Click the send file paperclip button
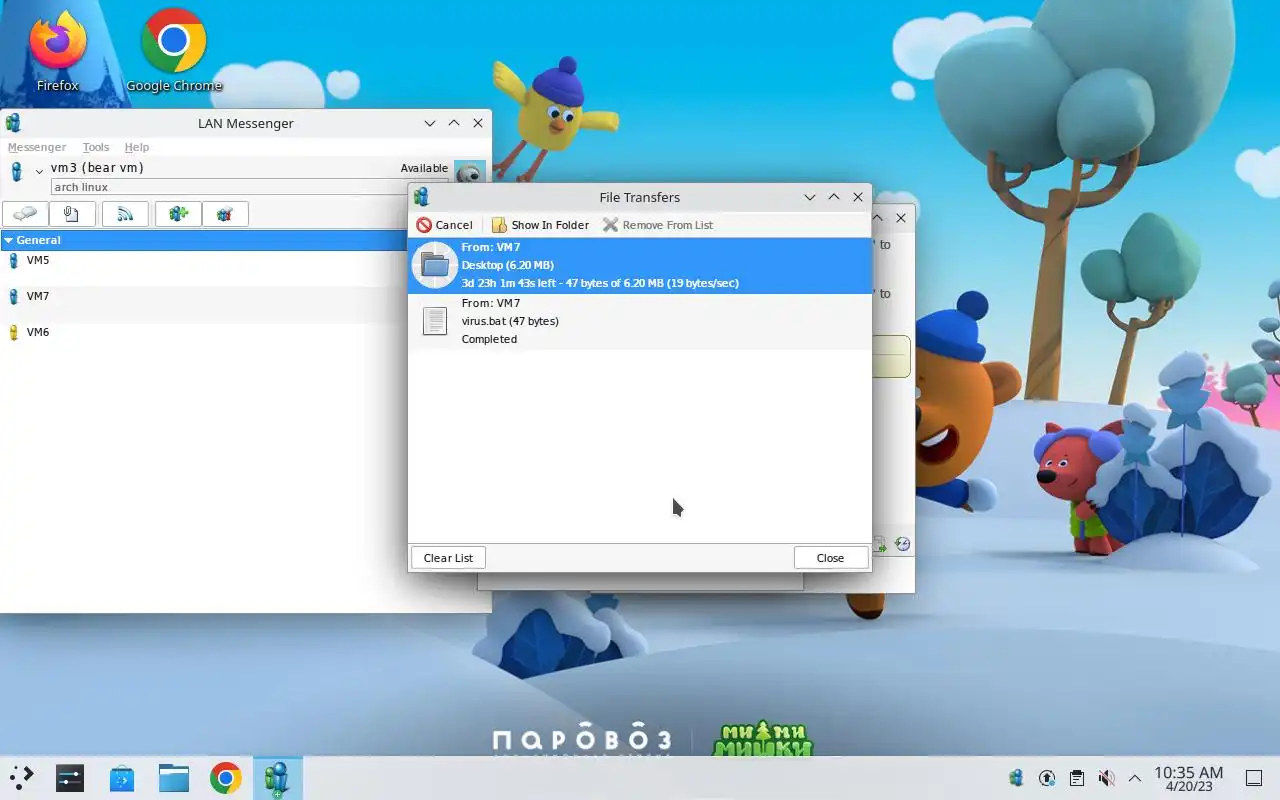This screenshot has width=1280, height=800. (x=72, y=214)
